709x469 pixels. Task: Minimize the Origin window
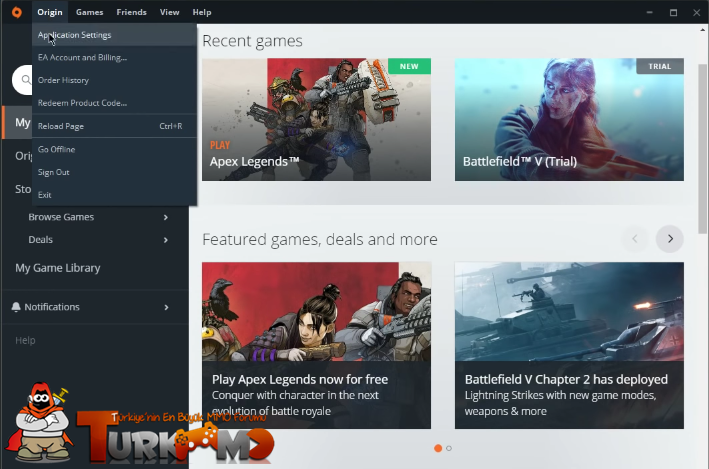649,12
